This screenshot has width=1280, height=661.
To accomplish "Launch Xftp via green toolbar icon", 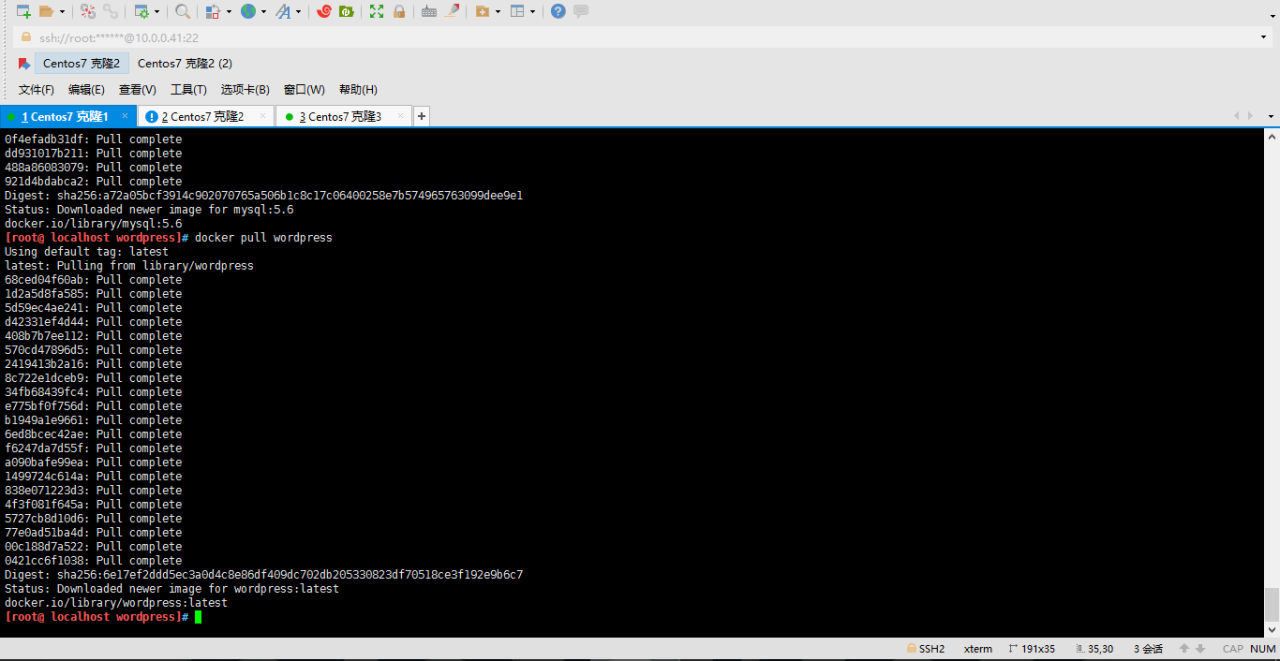I will (346, 11).
